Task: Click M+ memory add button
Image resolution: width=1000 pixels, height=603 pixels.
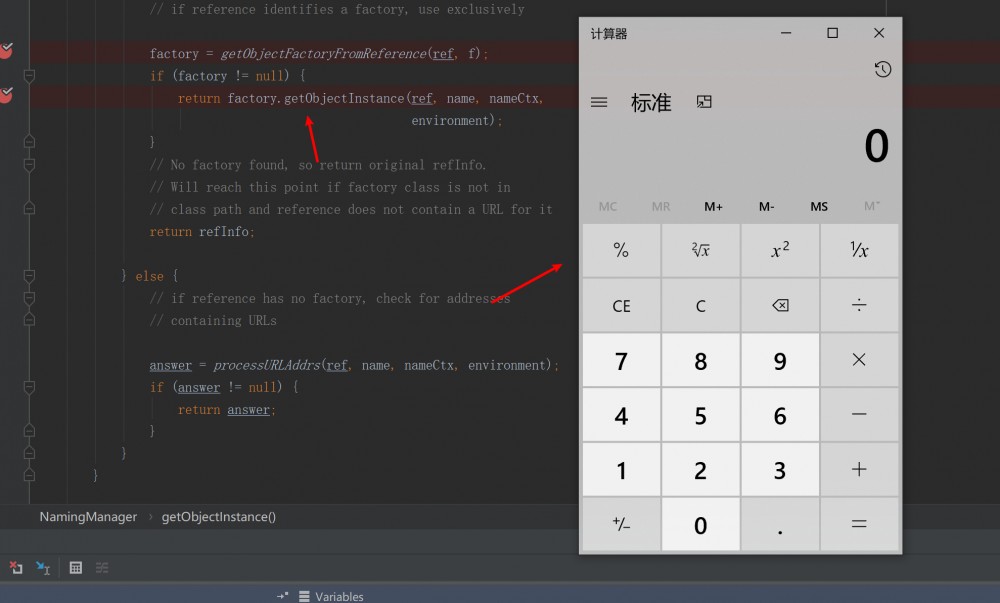Action: [x=714, y=207]
